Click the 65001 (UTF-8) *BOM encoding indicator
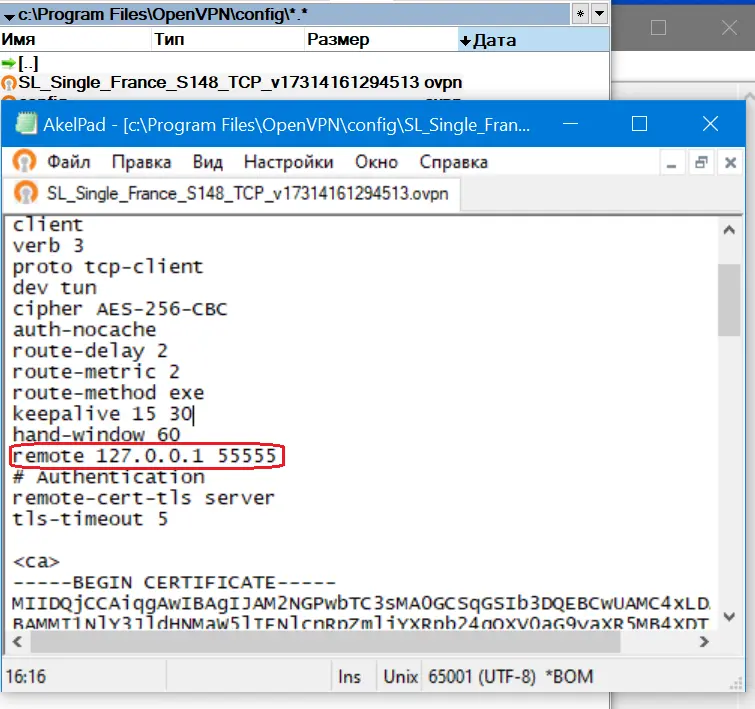755x709 pixels. 510,677
